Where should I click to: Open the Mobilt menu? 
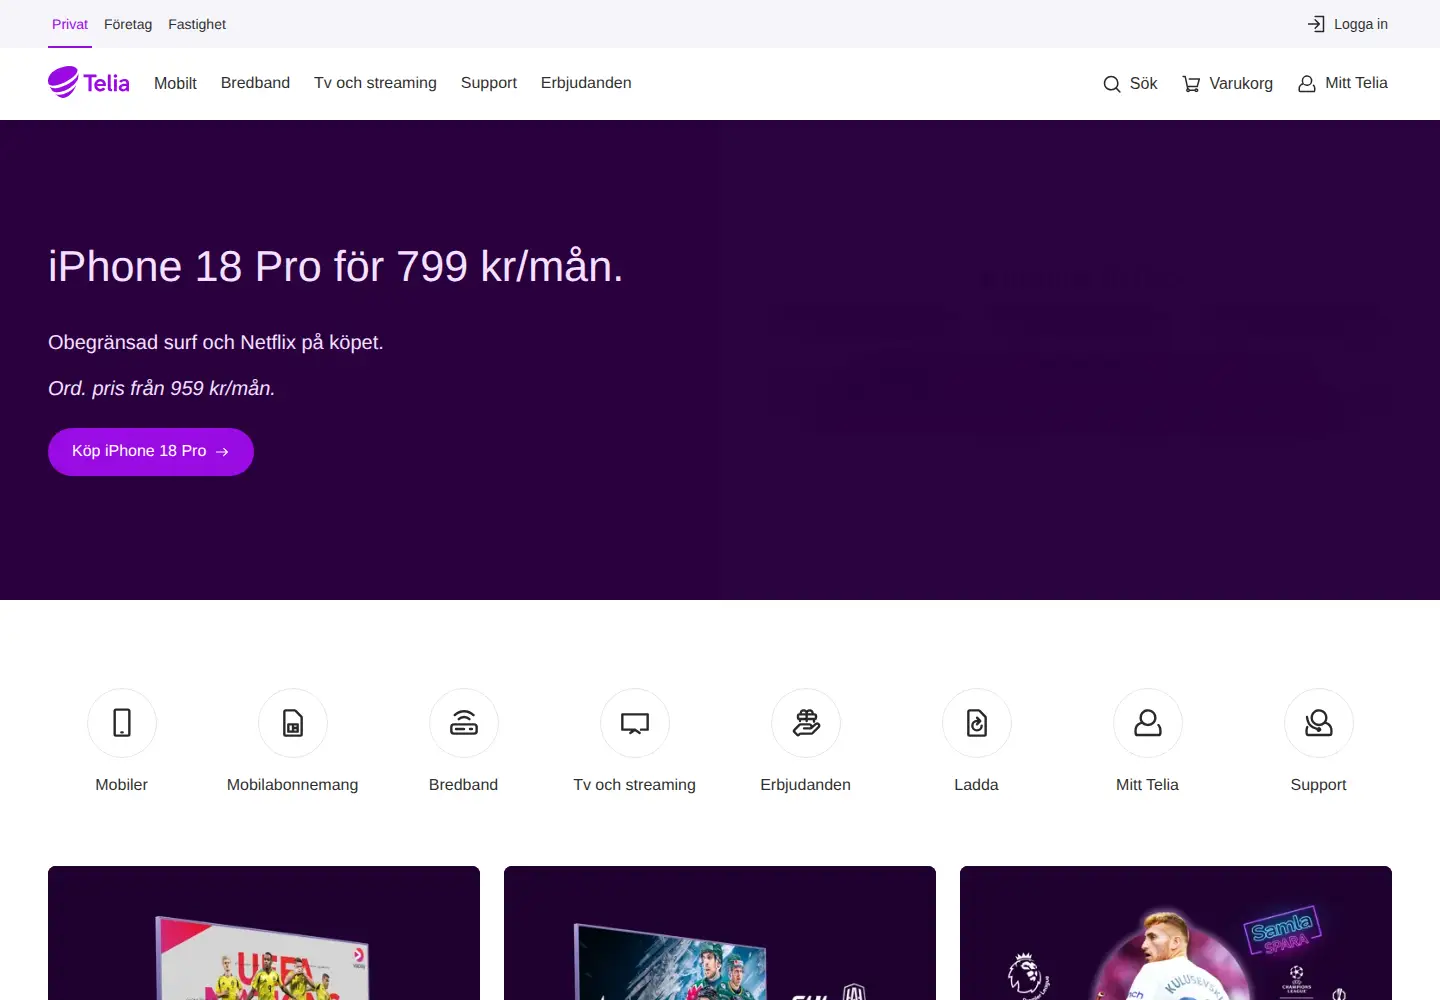tap(175, 83)
